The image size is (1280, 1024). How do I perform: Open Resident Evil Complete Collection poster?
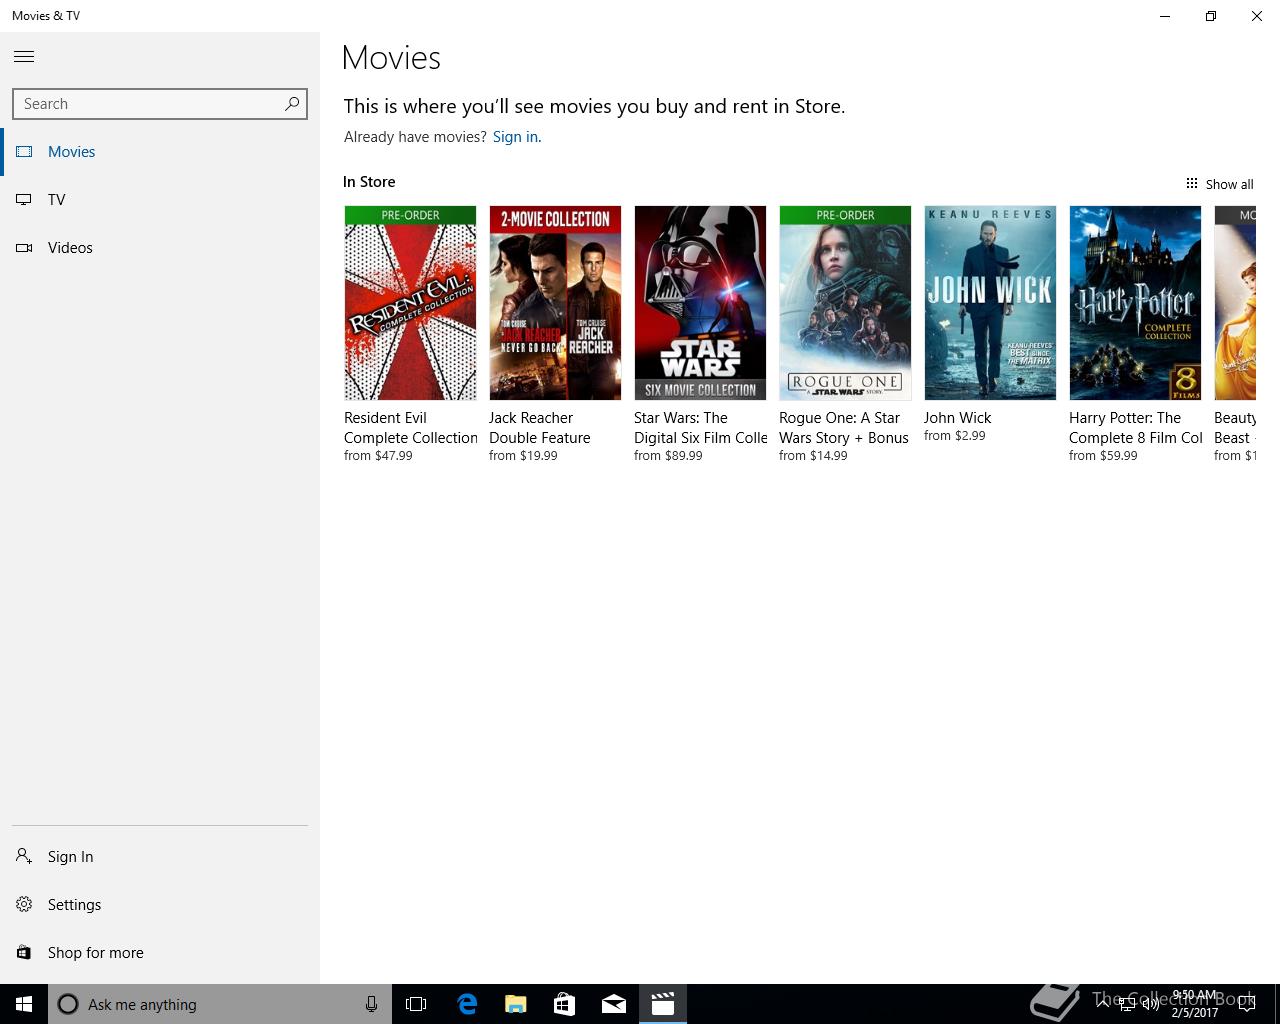pyautogui.click(x=410, y=303)
